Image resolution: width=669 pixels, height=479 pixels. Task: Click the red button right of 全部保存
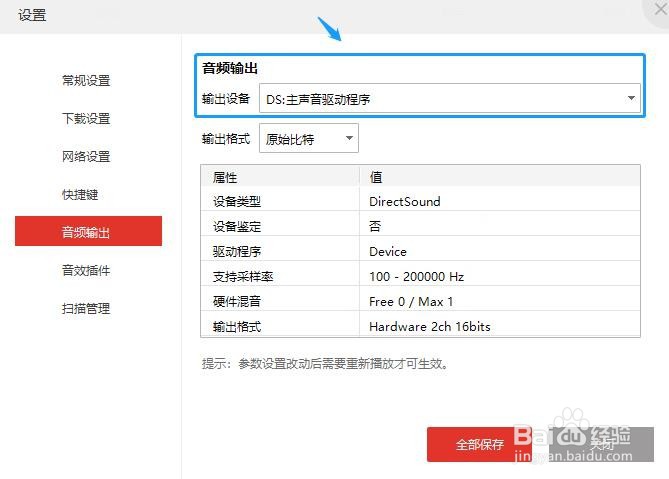click(x=600, y=444)
